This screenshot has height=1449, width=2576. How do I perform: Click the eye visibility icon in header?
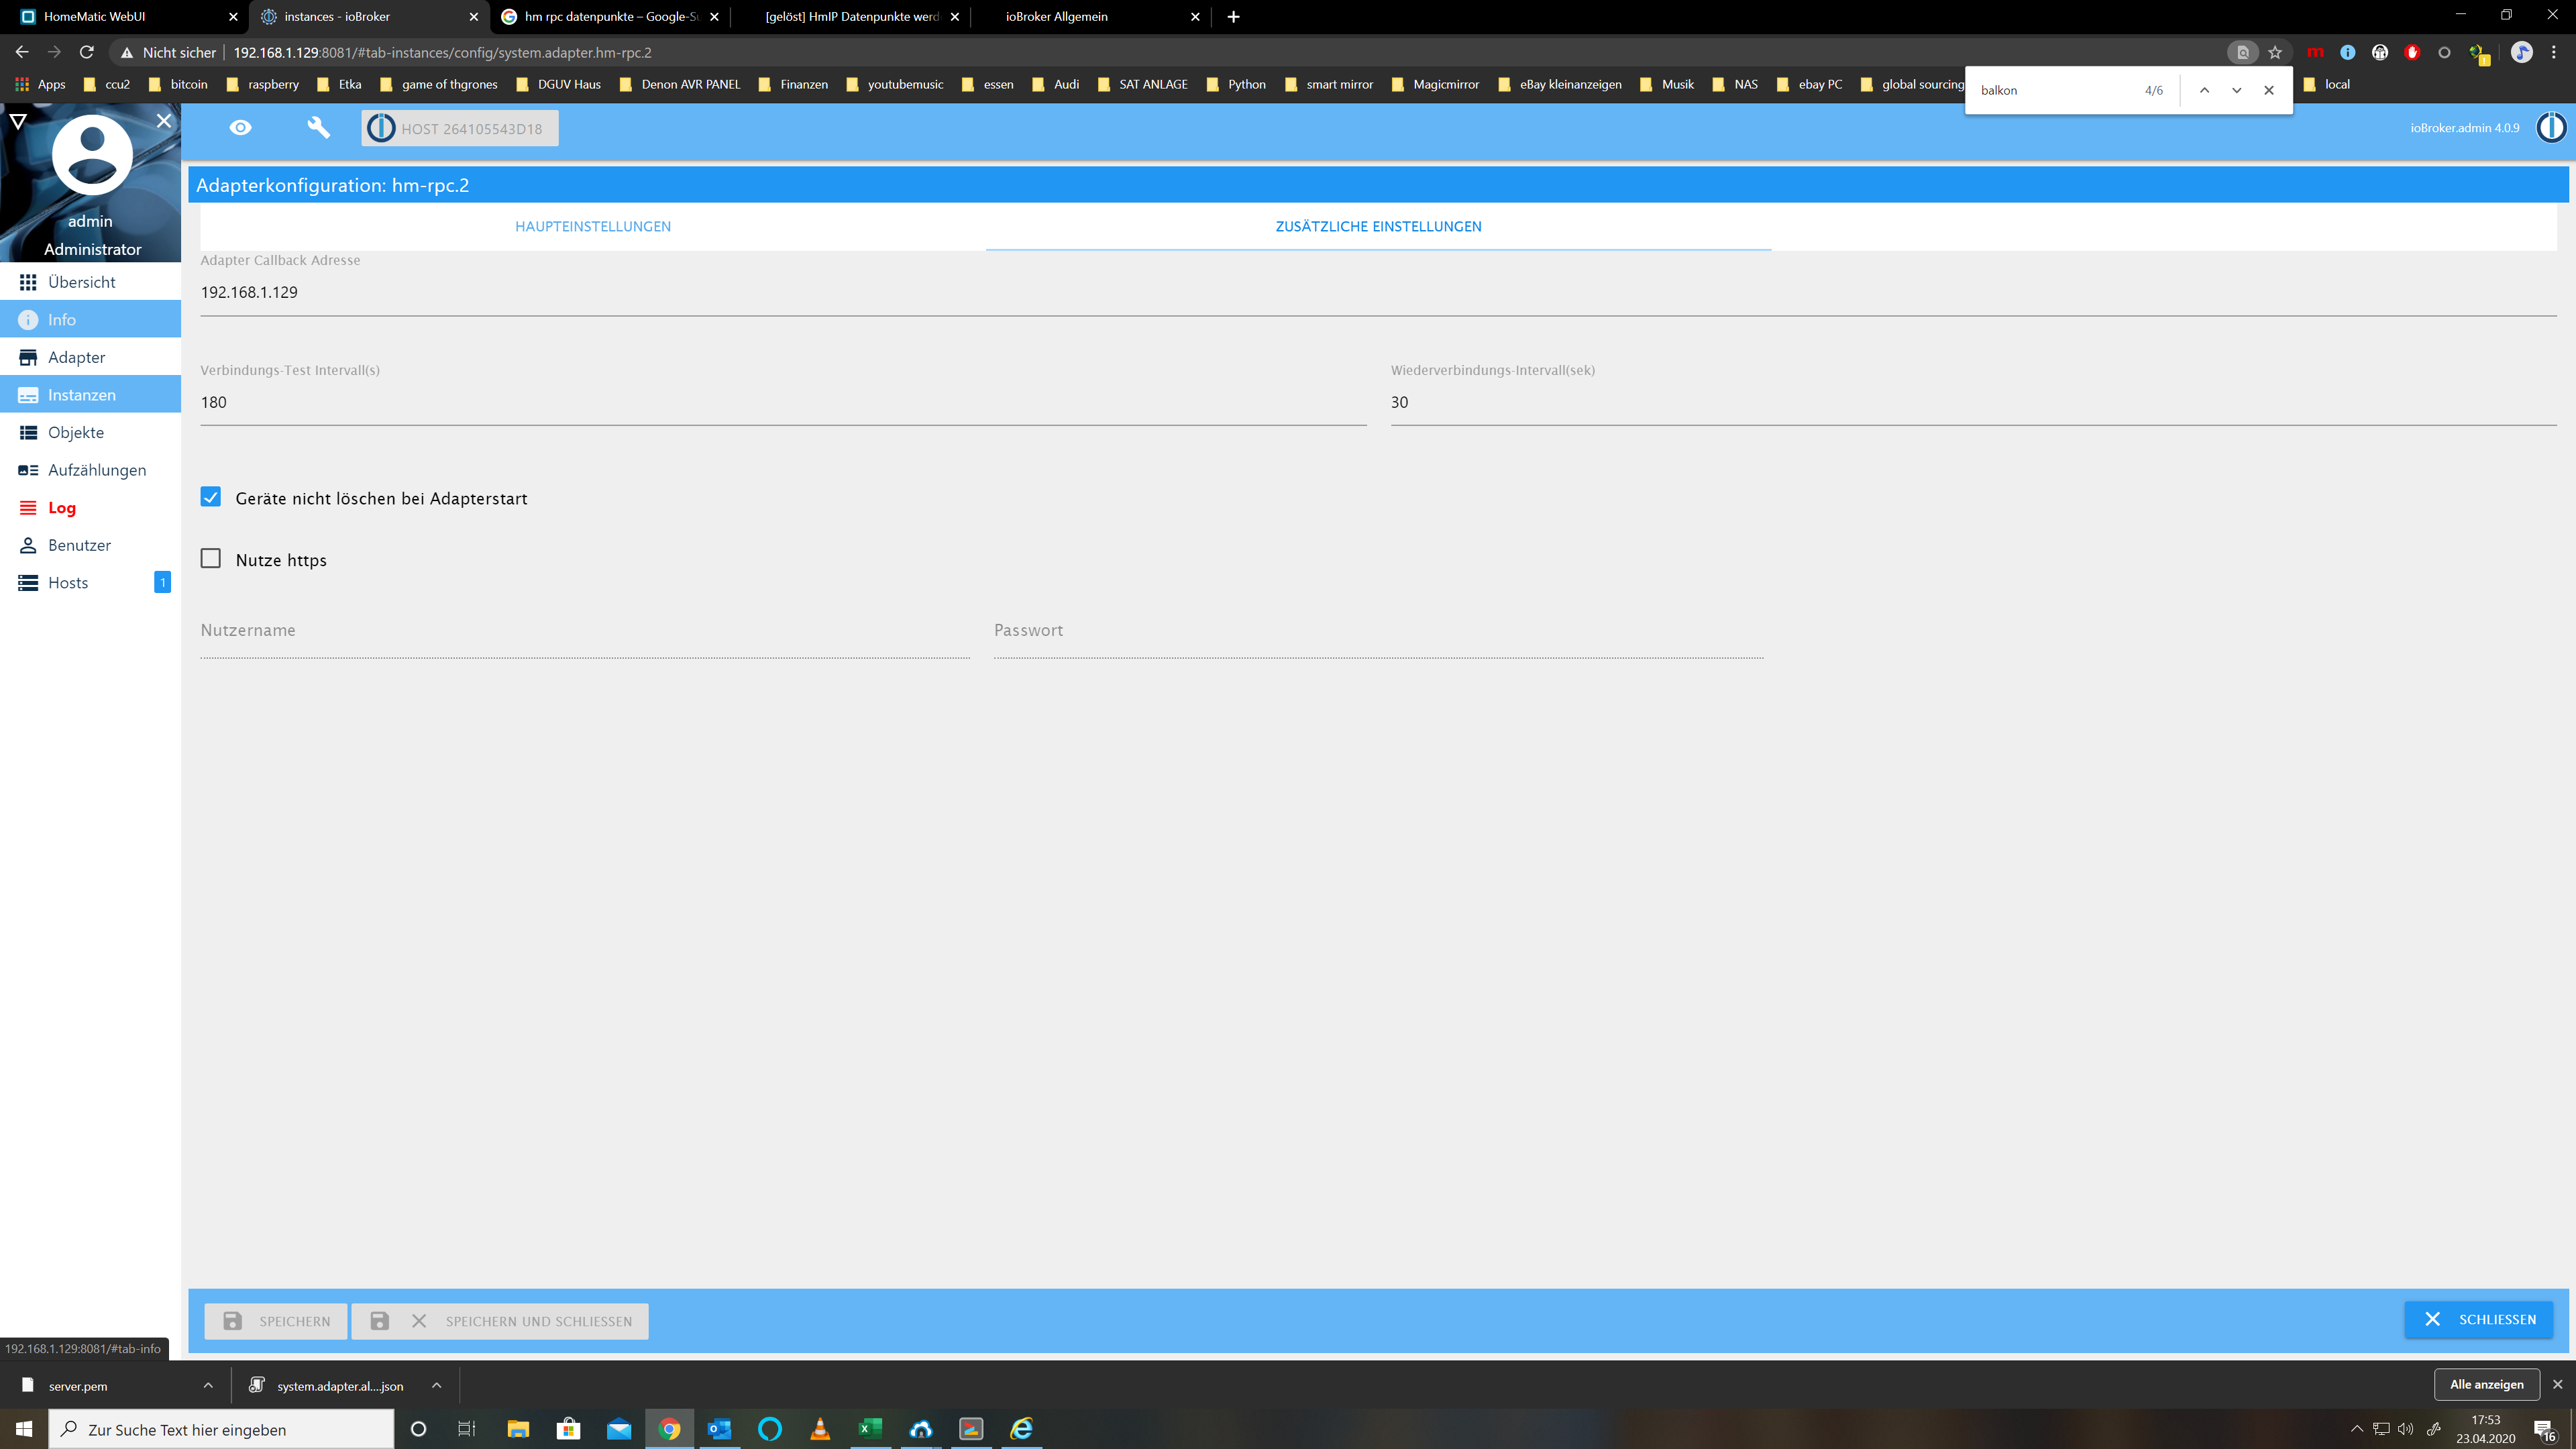[240, 128]
